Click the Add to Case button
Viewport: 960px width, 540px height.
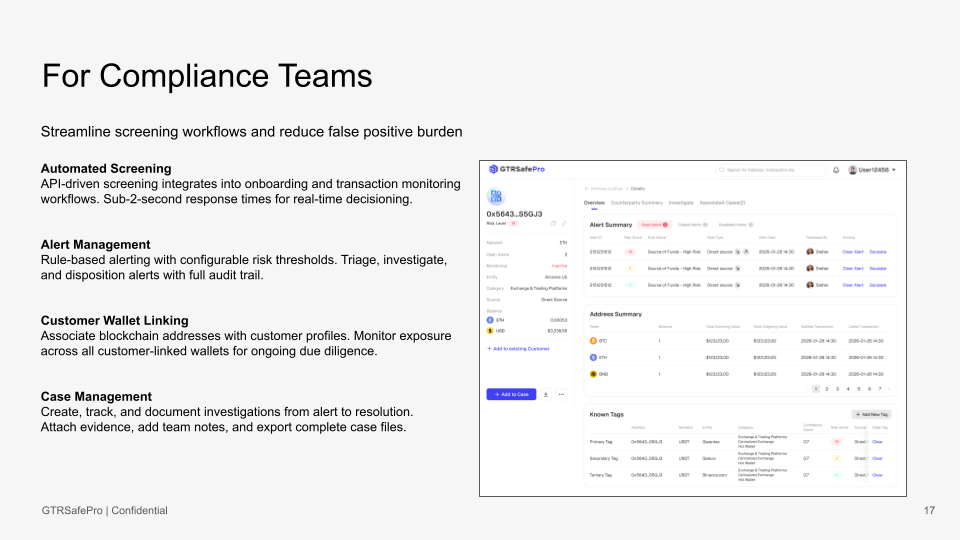[x=511, y=394]
